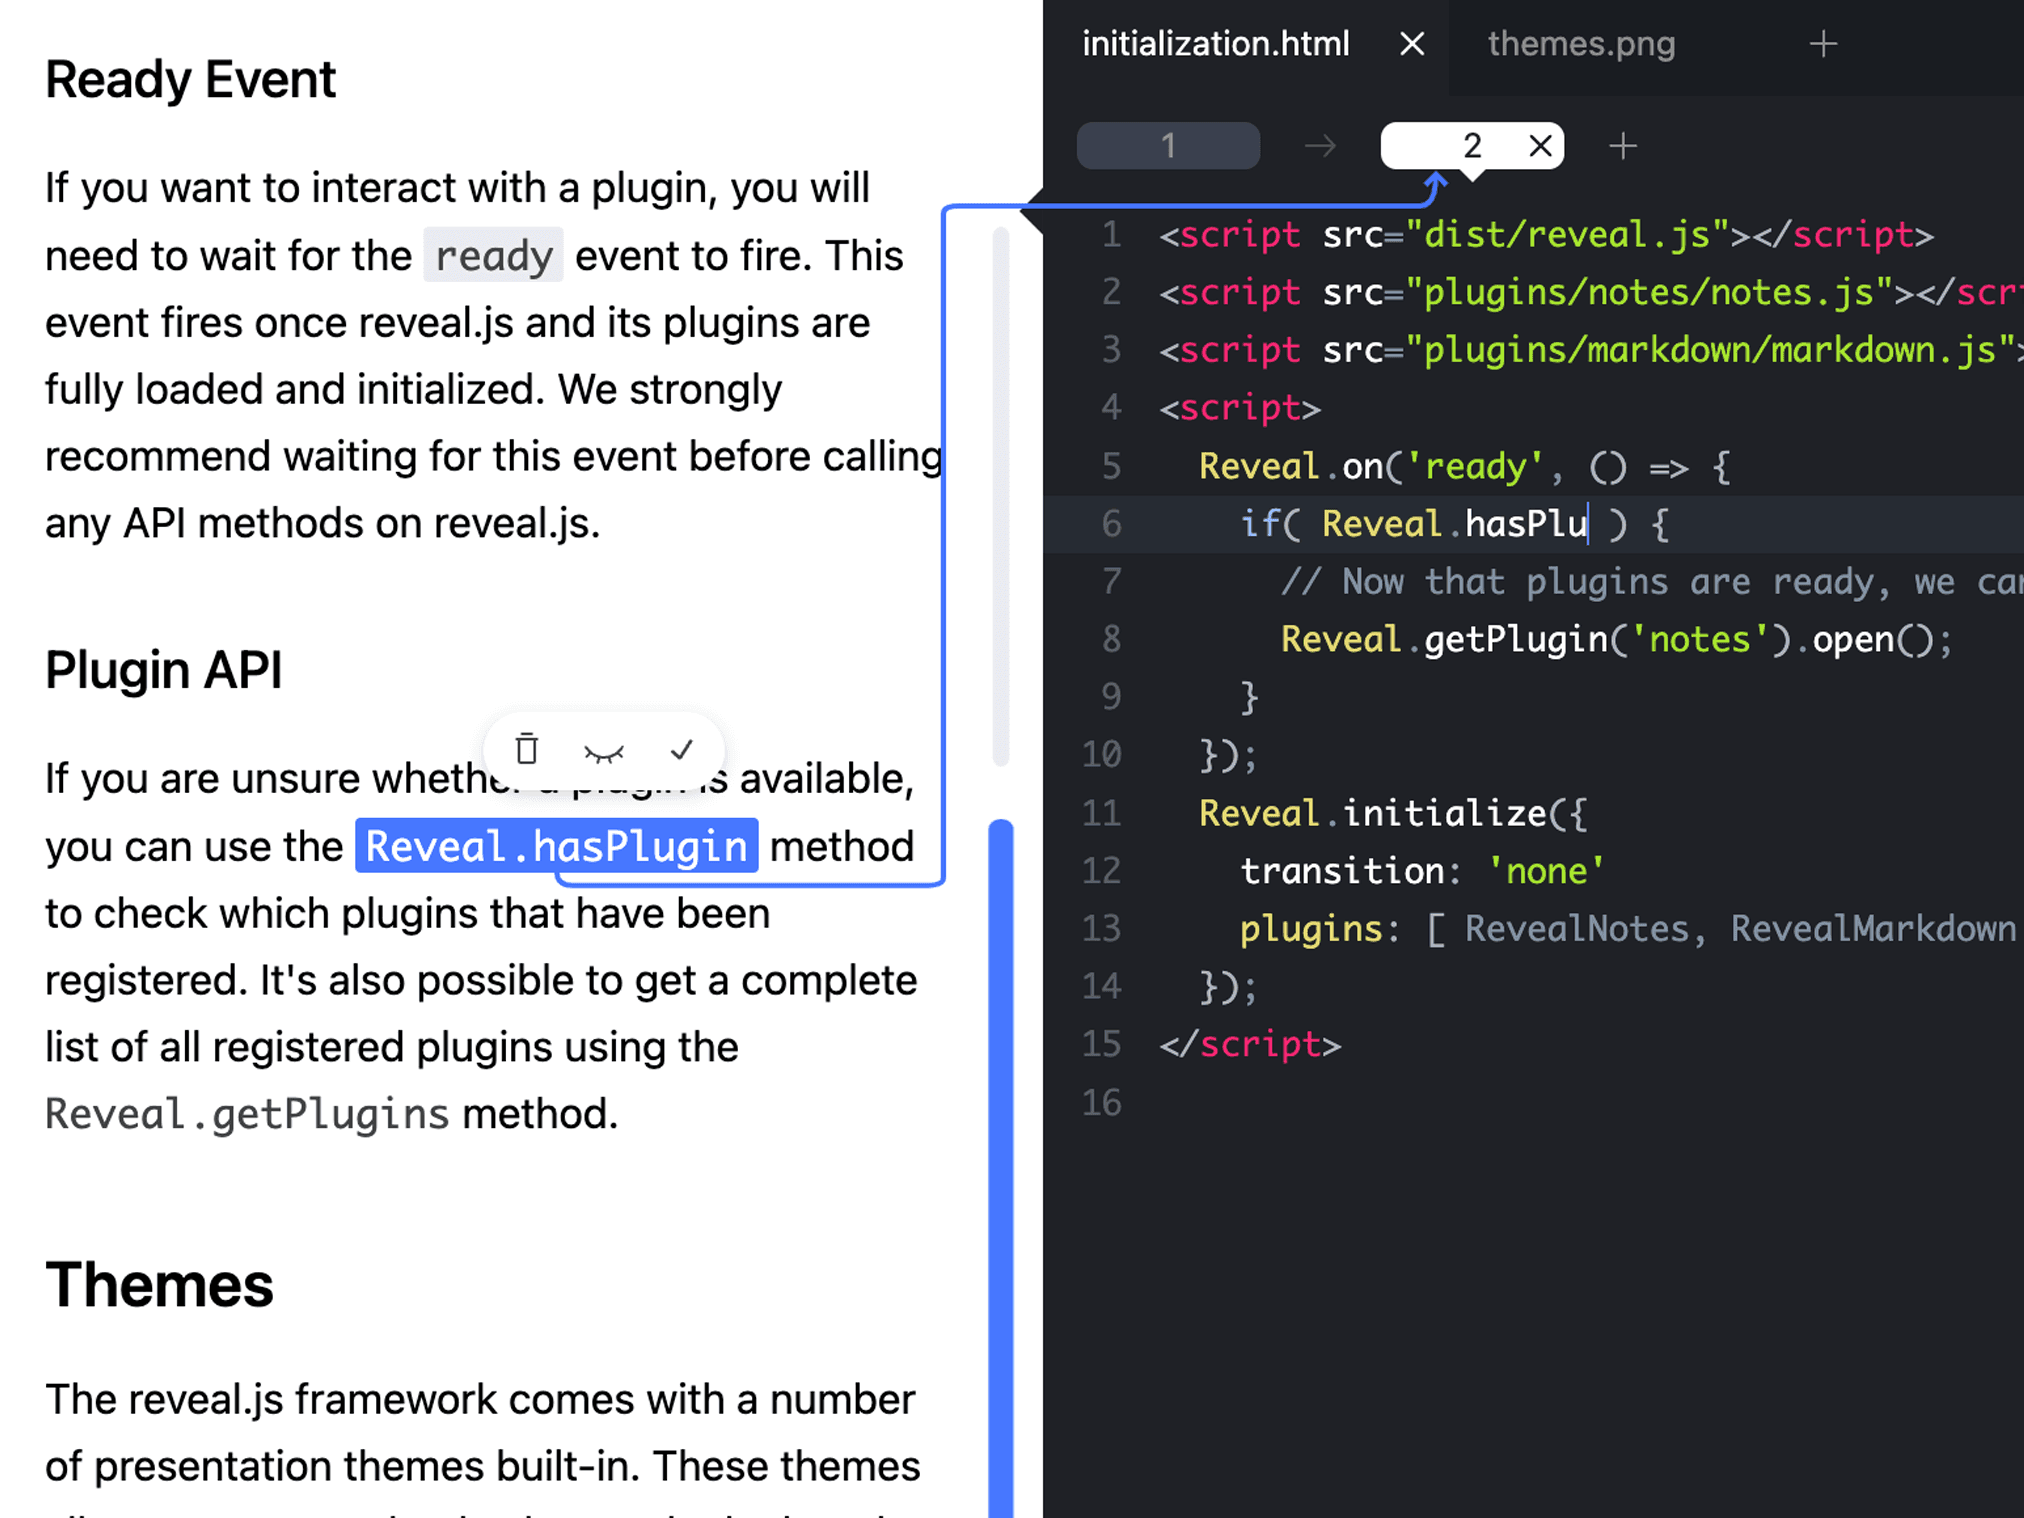Click line number 6 in the gutter
2024x1518 pixels.
click(1111, 524)
